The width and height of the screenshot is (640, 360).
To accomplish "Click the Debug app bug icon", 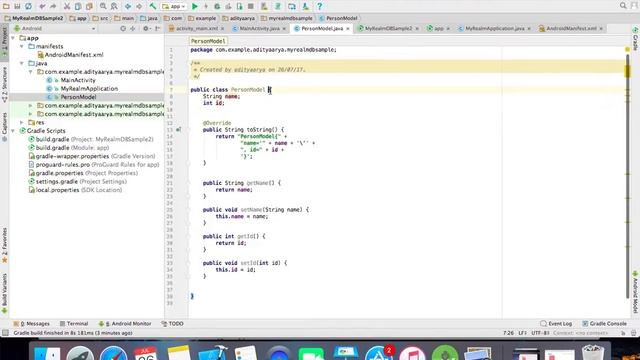I will (x=217, y=6).
